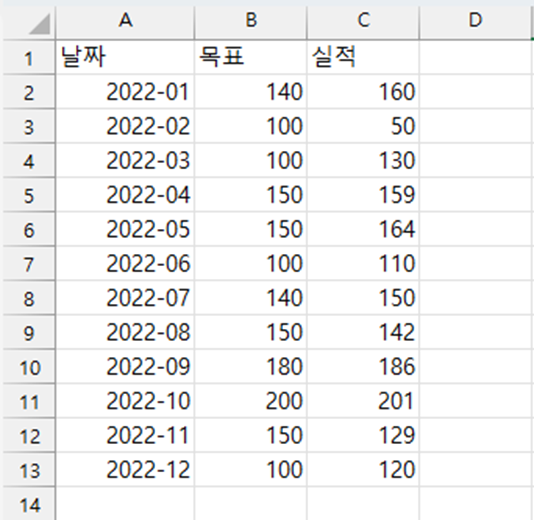This screenshot has height=520, width=534.
Task: Click 목표 value 180 for 2022-09
Action: (x=251, y=366)
